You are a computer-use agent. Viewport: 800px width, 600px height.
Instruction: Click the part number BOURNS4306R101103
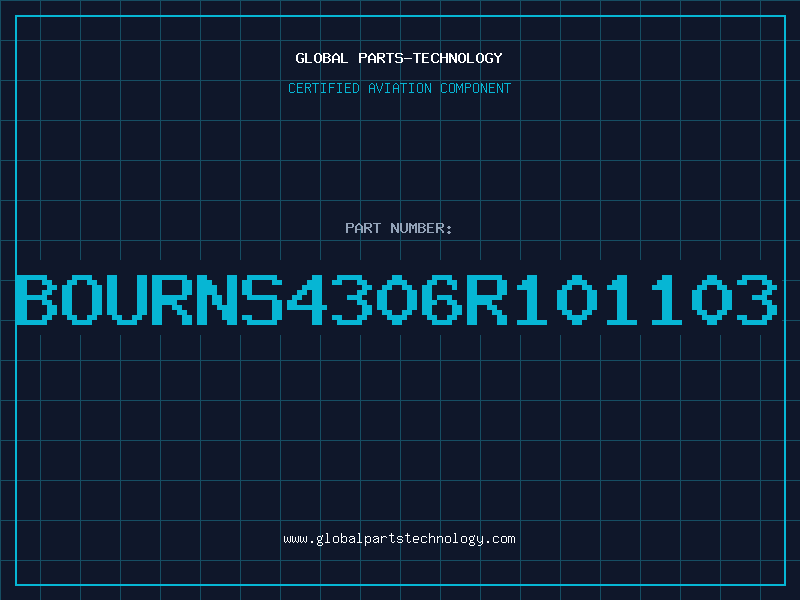(396, 299)
